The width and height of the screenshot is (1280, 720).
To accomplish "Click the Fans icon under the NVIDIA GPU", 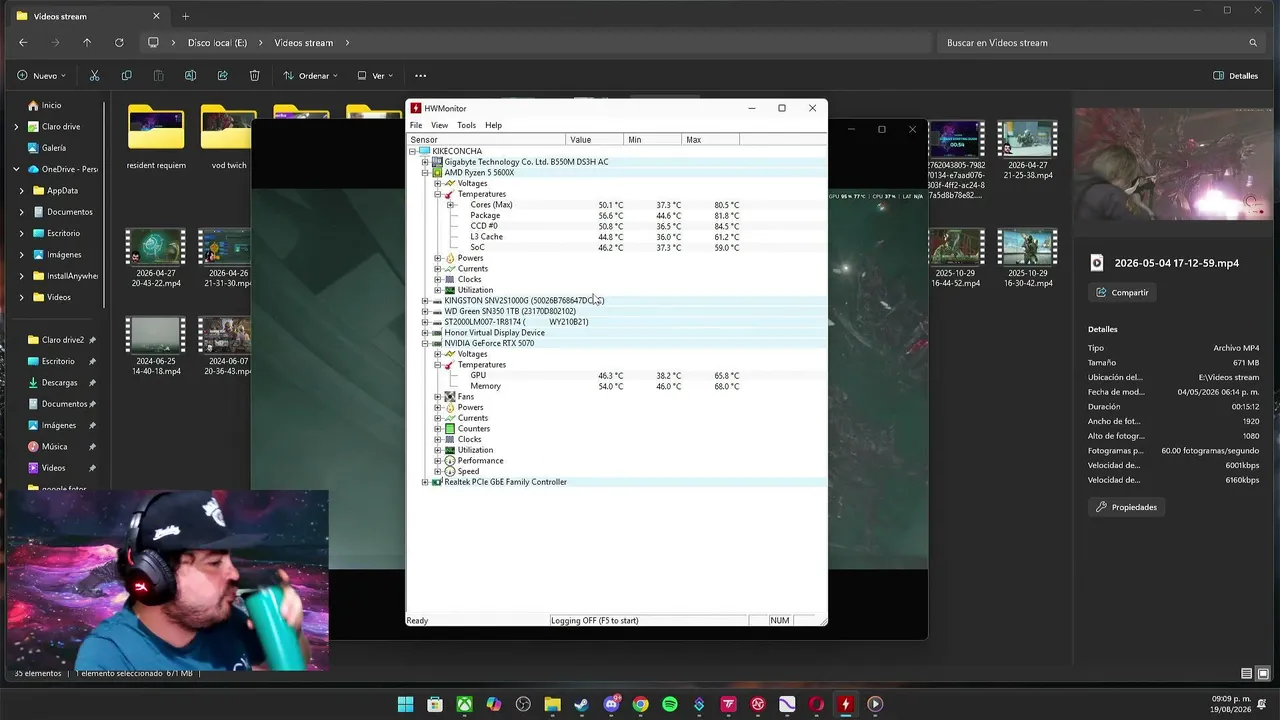I will coord(450,397).
